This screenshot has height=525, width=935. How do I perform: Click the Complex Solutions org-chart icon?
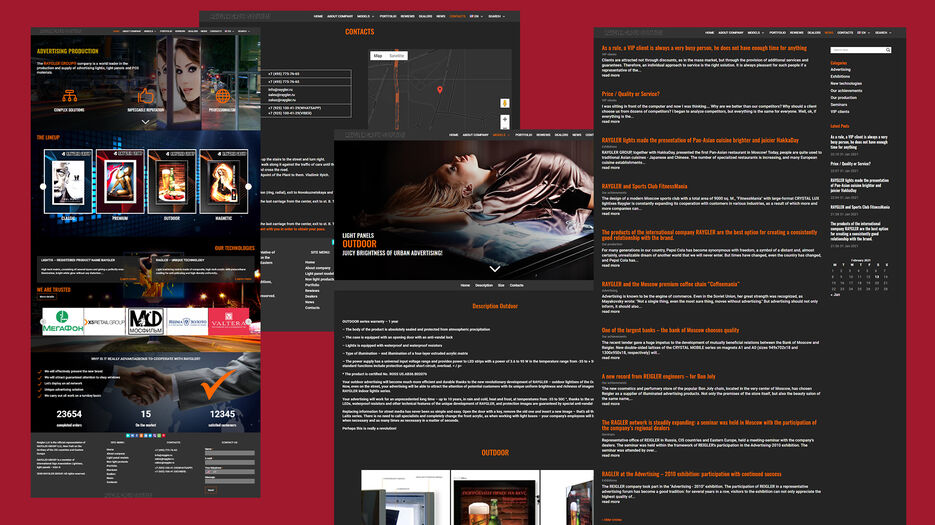point(69,95)
